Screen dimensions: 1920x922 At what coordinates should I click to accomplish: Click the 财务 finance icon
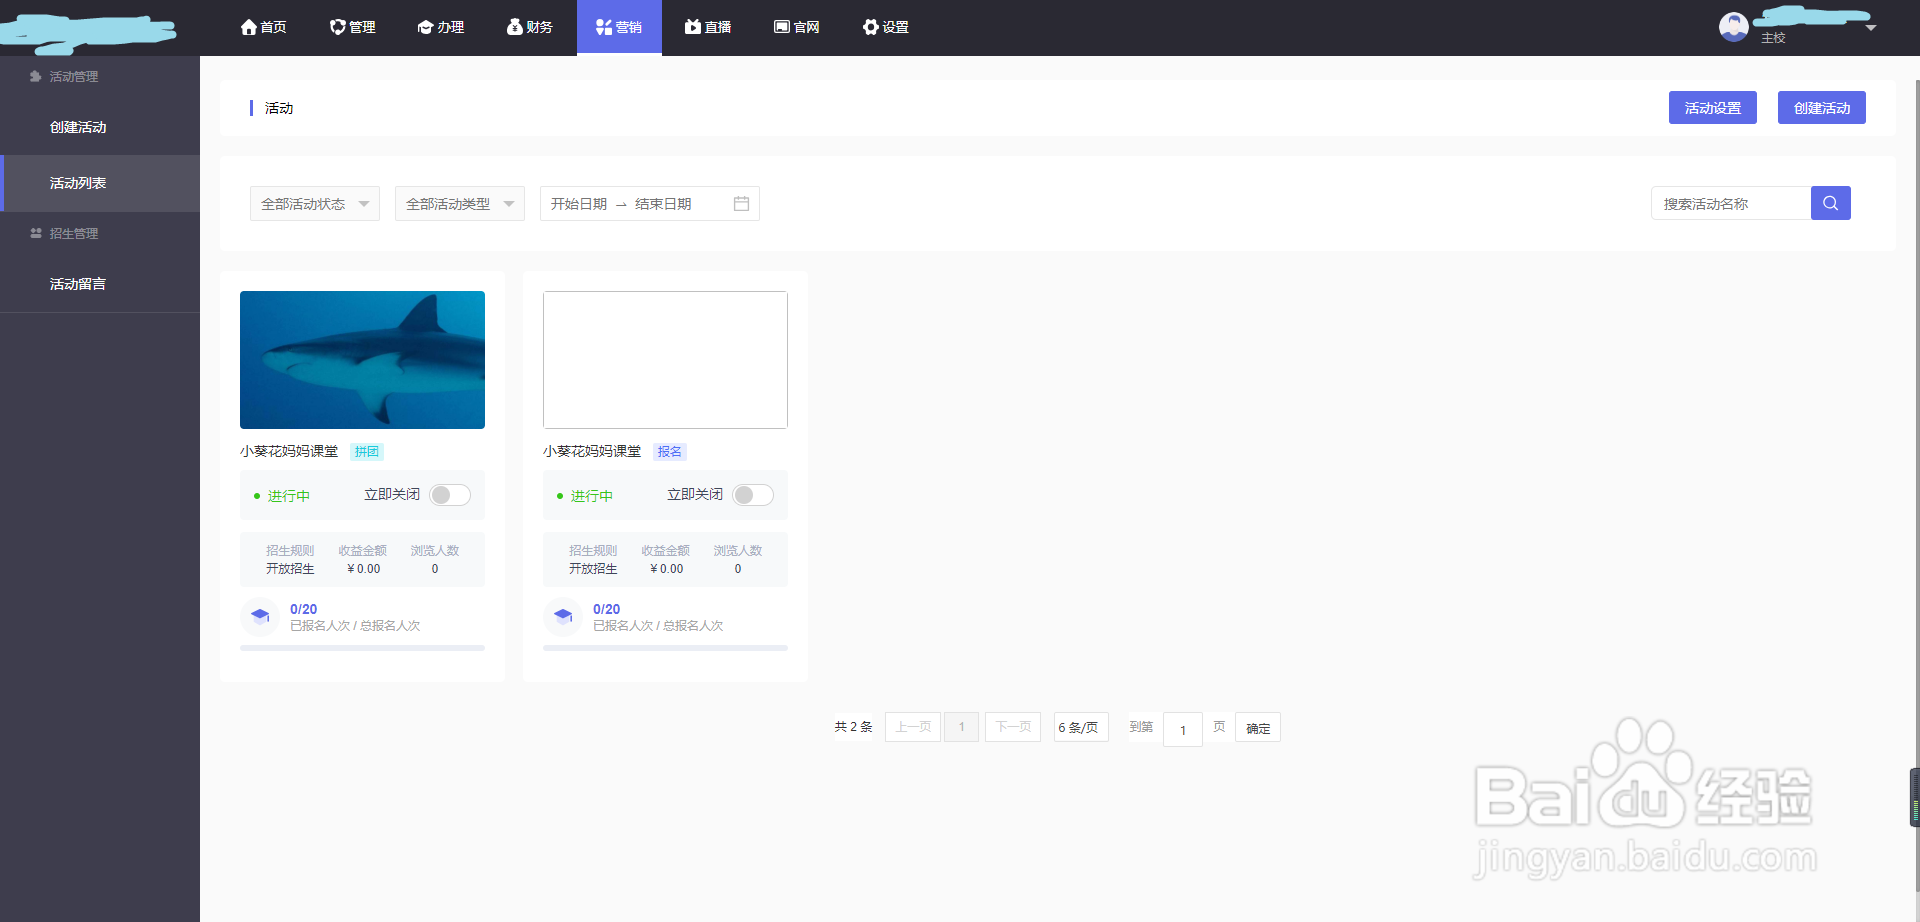(513, 27)
